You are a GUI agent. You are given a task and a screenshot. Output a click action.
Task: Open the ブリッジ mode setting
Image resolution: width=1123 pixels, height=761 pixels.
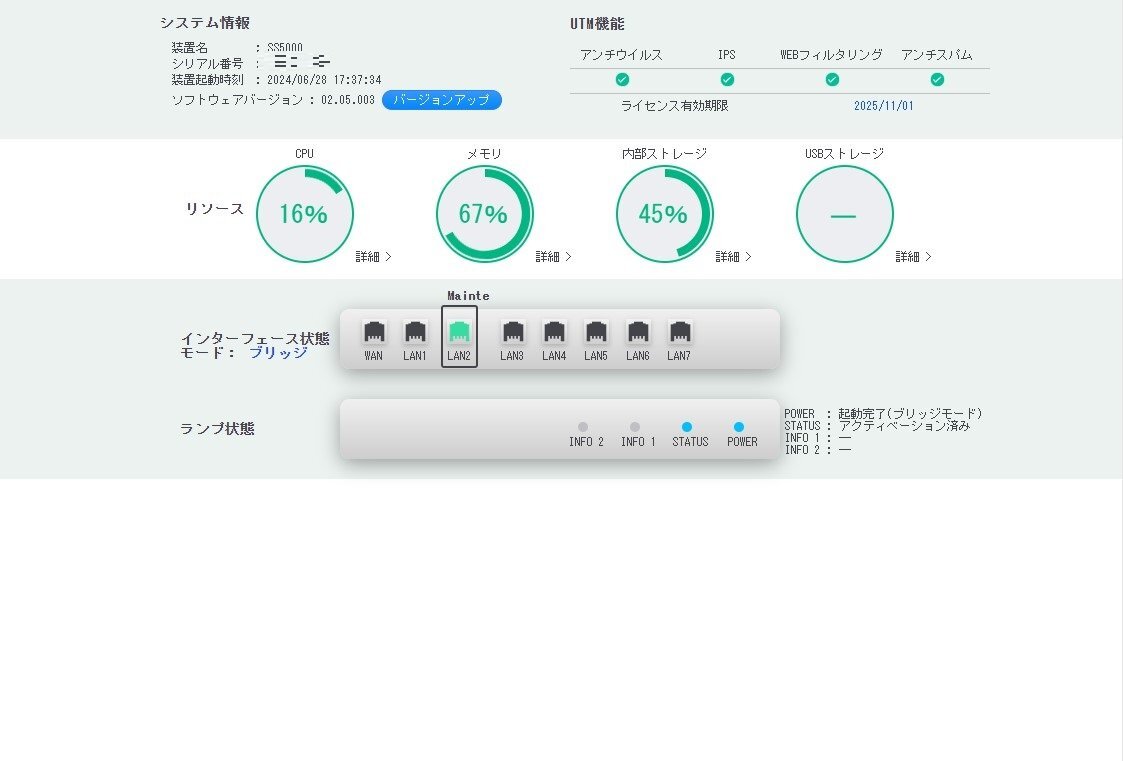click(281, 353)
